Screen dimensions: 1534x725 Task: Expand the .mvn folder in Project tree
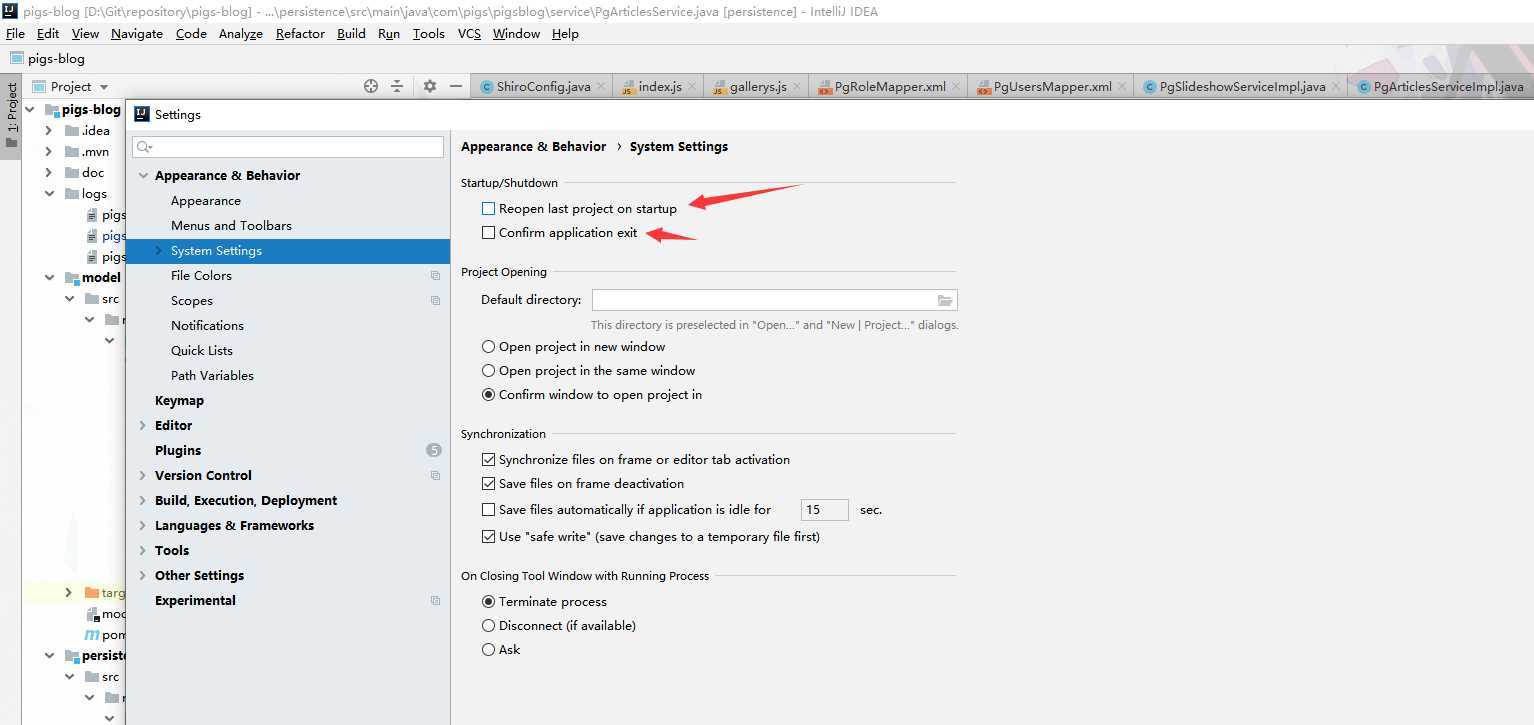click(x=49, y=152)
